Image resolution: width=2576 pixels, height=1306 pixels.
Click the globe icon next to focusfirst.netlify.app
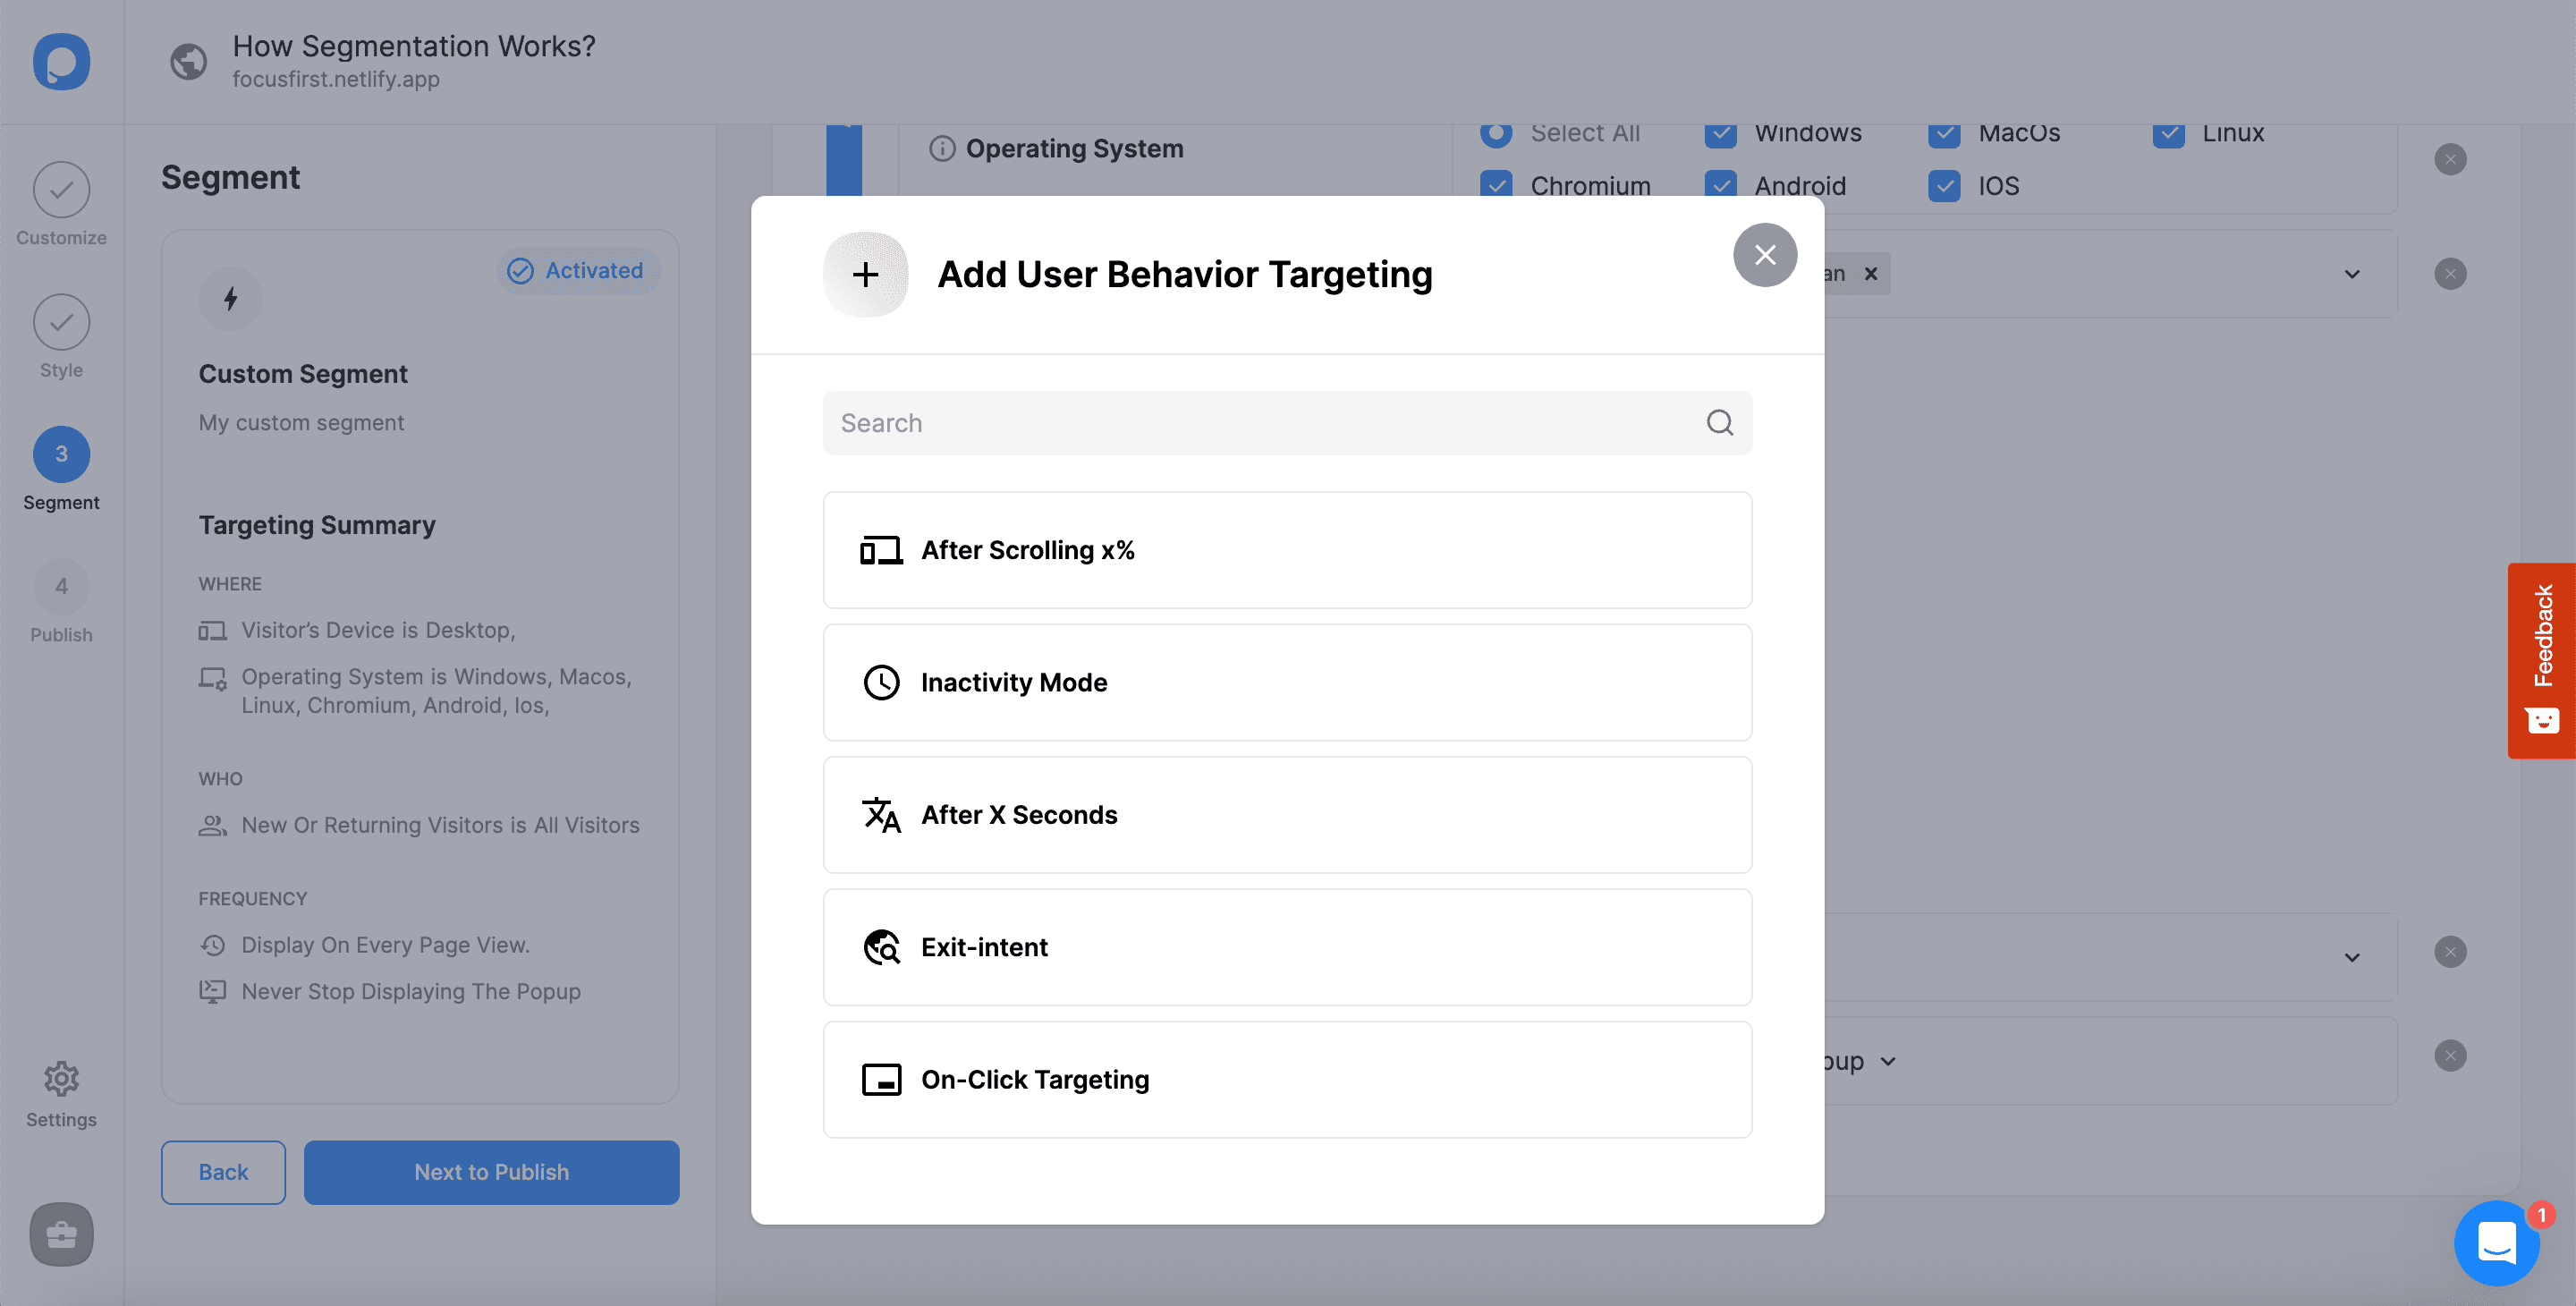pyautogui.click(x=188, y=62)
